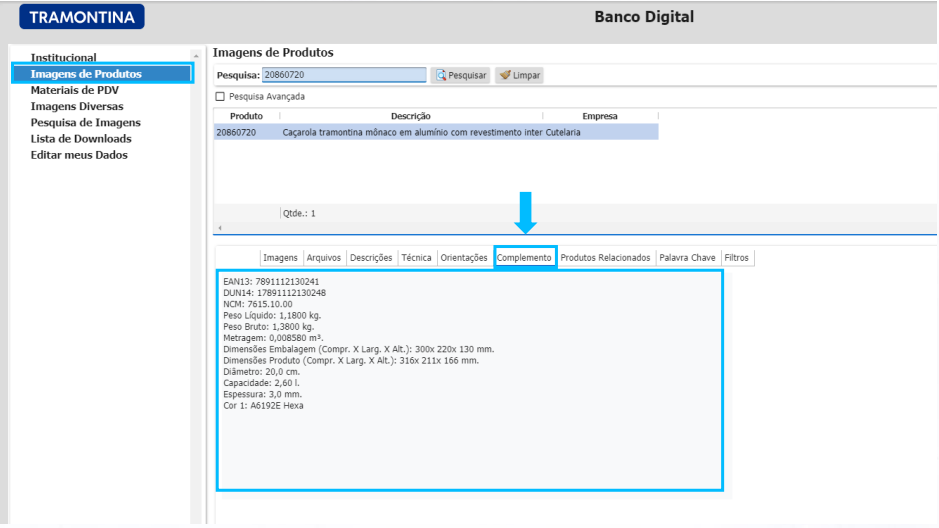Show the Orientações tab

coord(464,257)
